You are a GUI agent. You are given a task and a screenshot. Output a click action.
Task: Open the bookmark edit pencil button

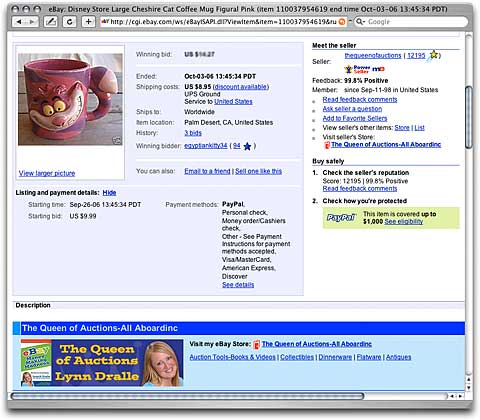pos(51,22)
